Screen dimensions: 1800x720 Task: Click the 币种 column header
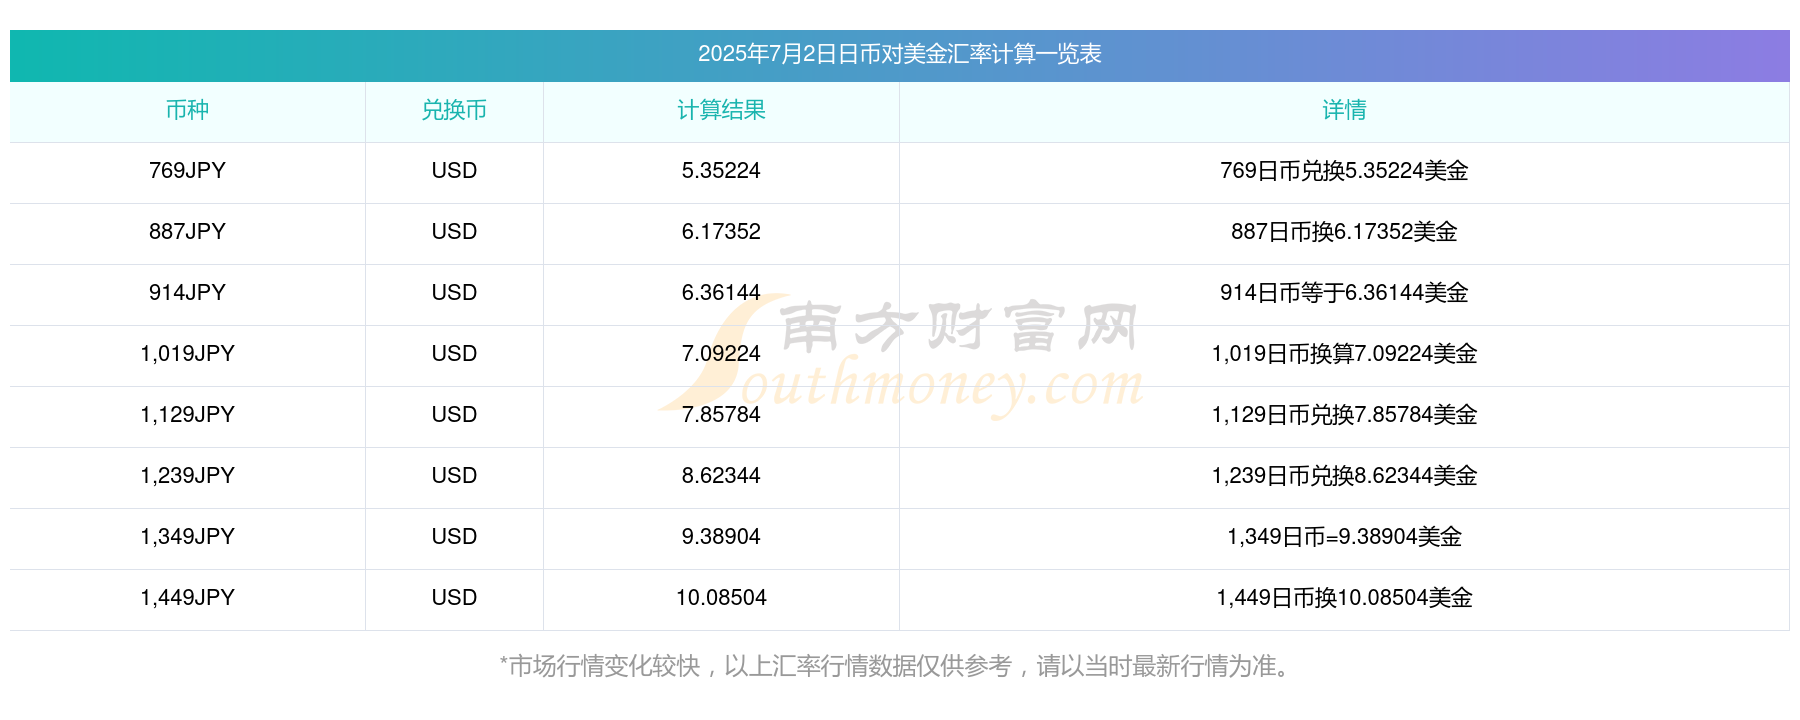point(187,110)
